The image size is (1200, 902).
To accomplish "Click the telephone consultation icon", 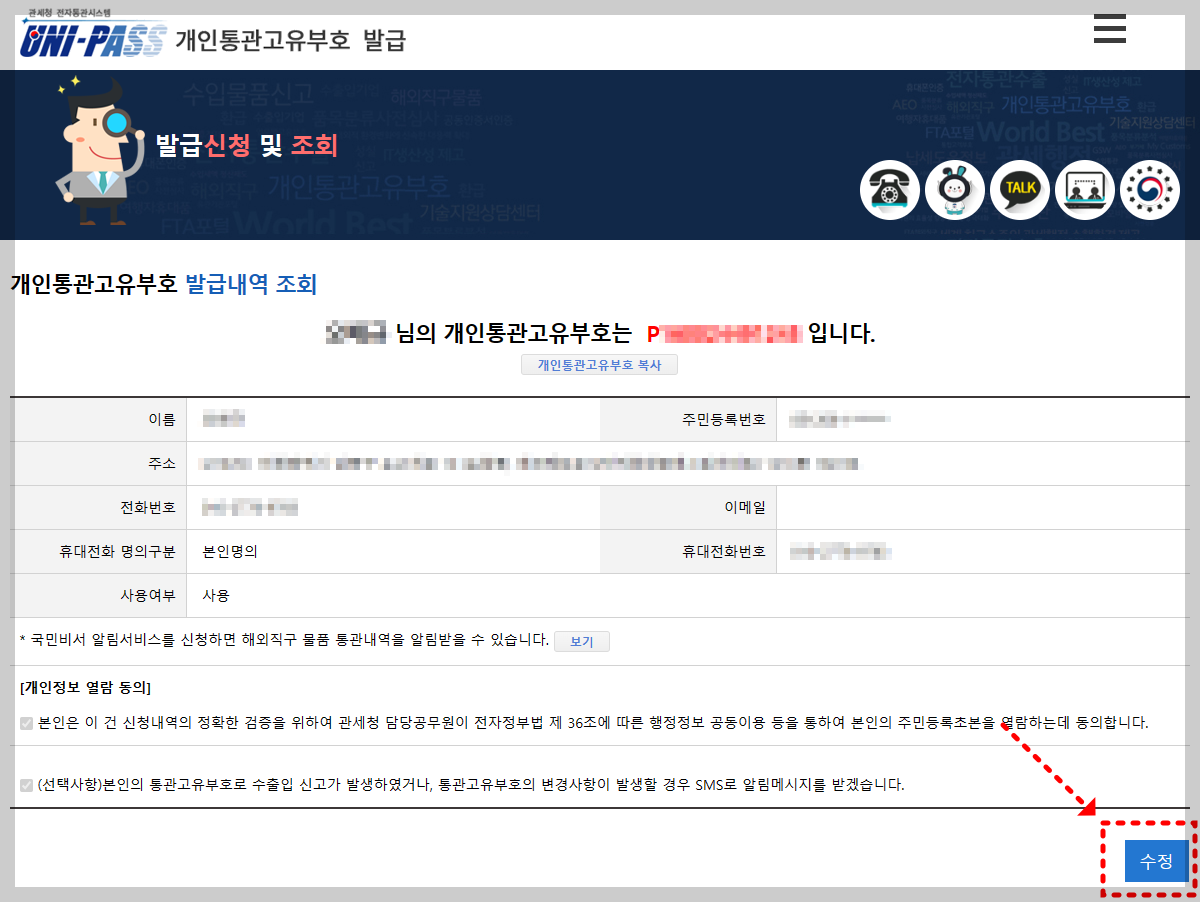I will point(889,190).
